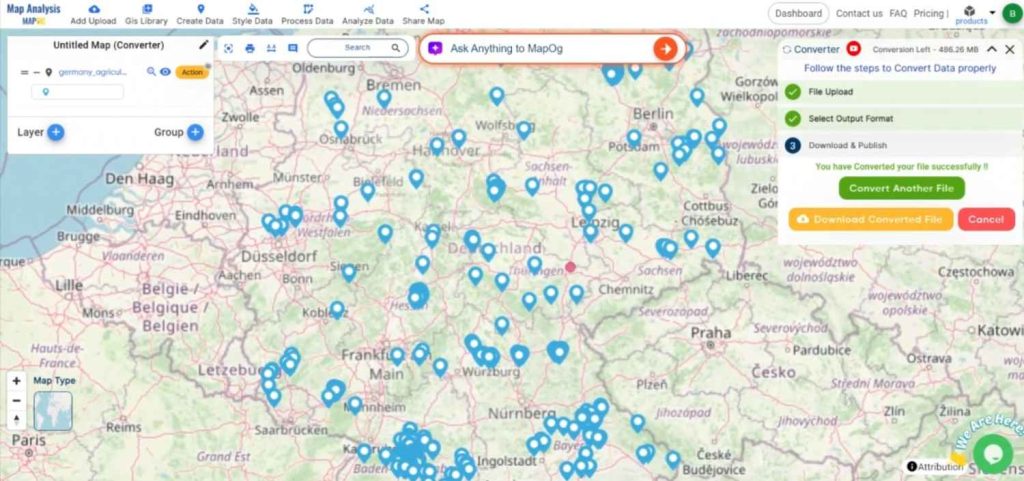Click the pencil icon to rename the map
The height and width of the screenshot is (481, 1024).
[x=204, y=44]
